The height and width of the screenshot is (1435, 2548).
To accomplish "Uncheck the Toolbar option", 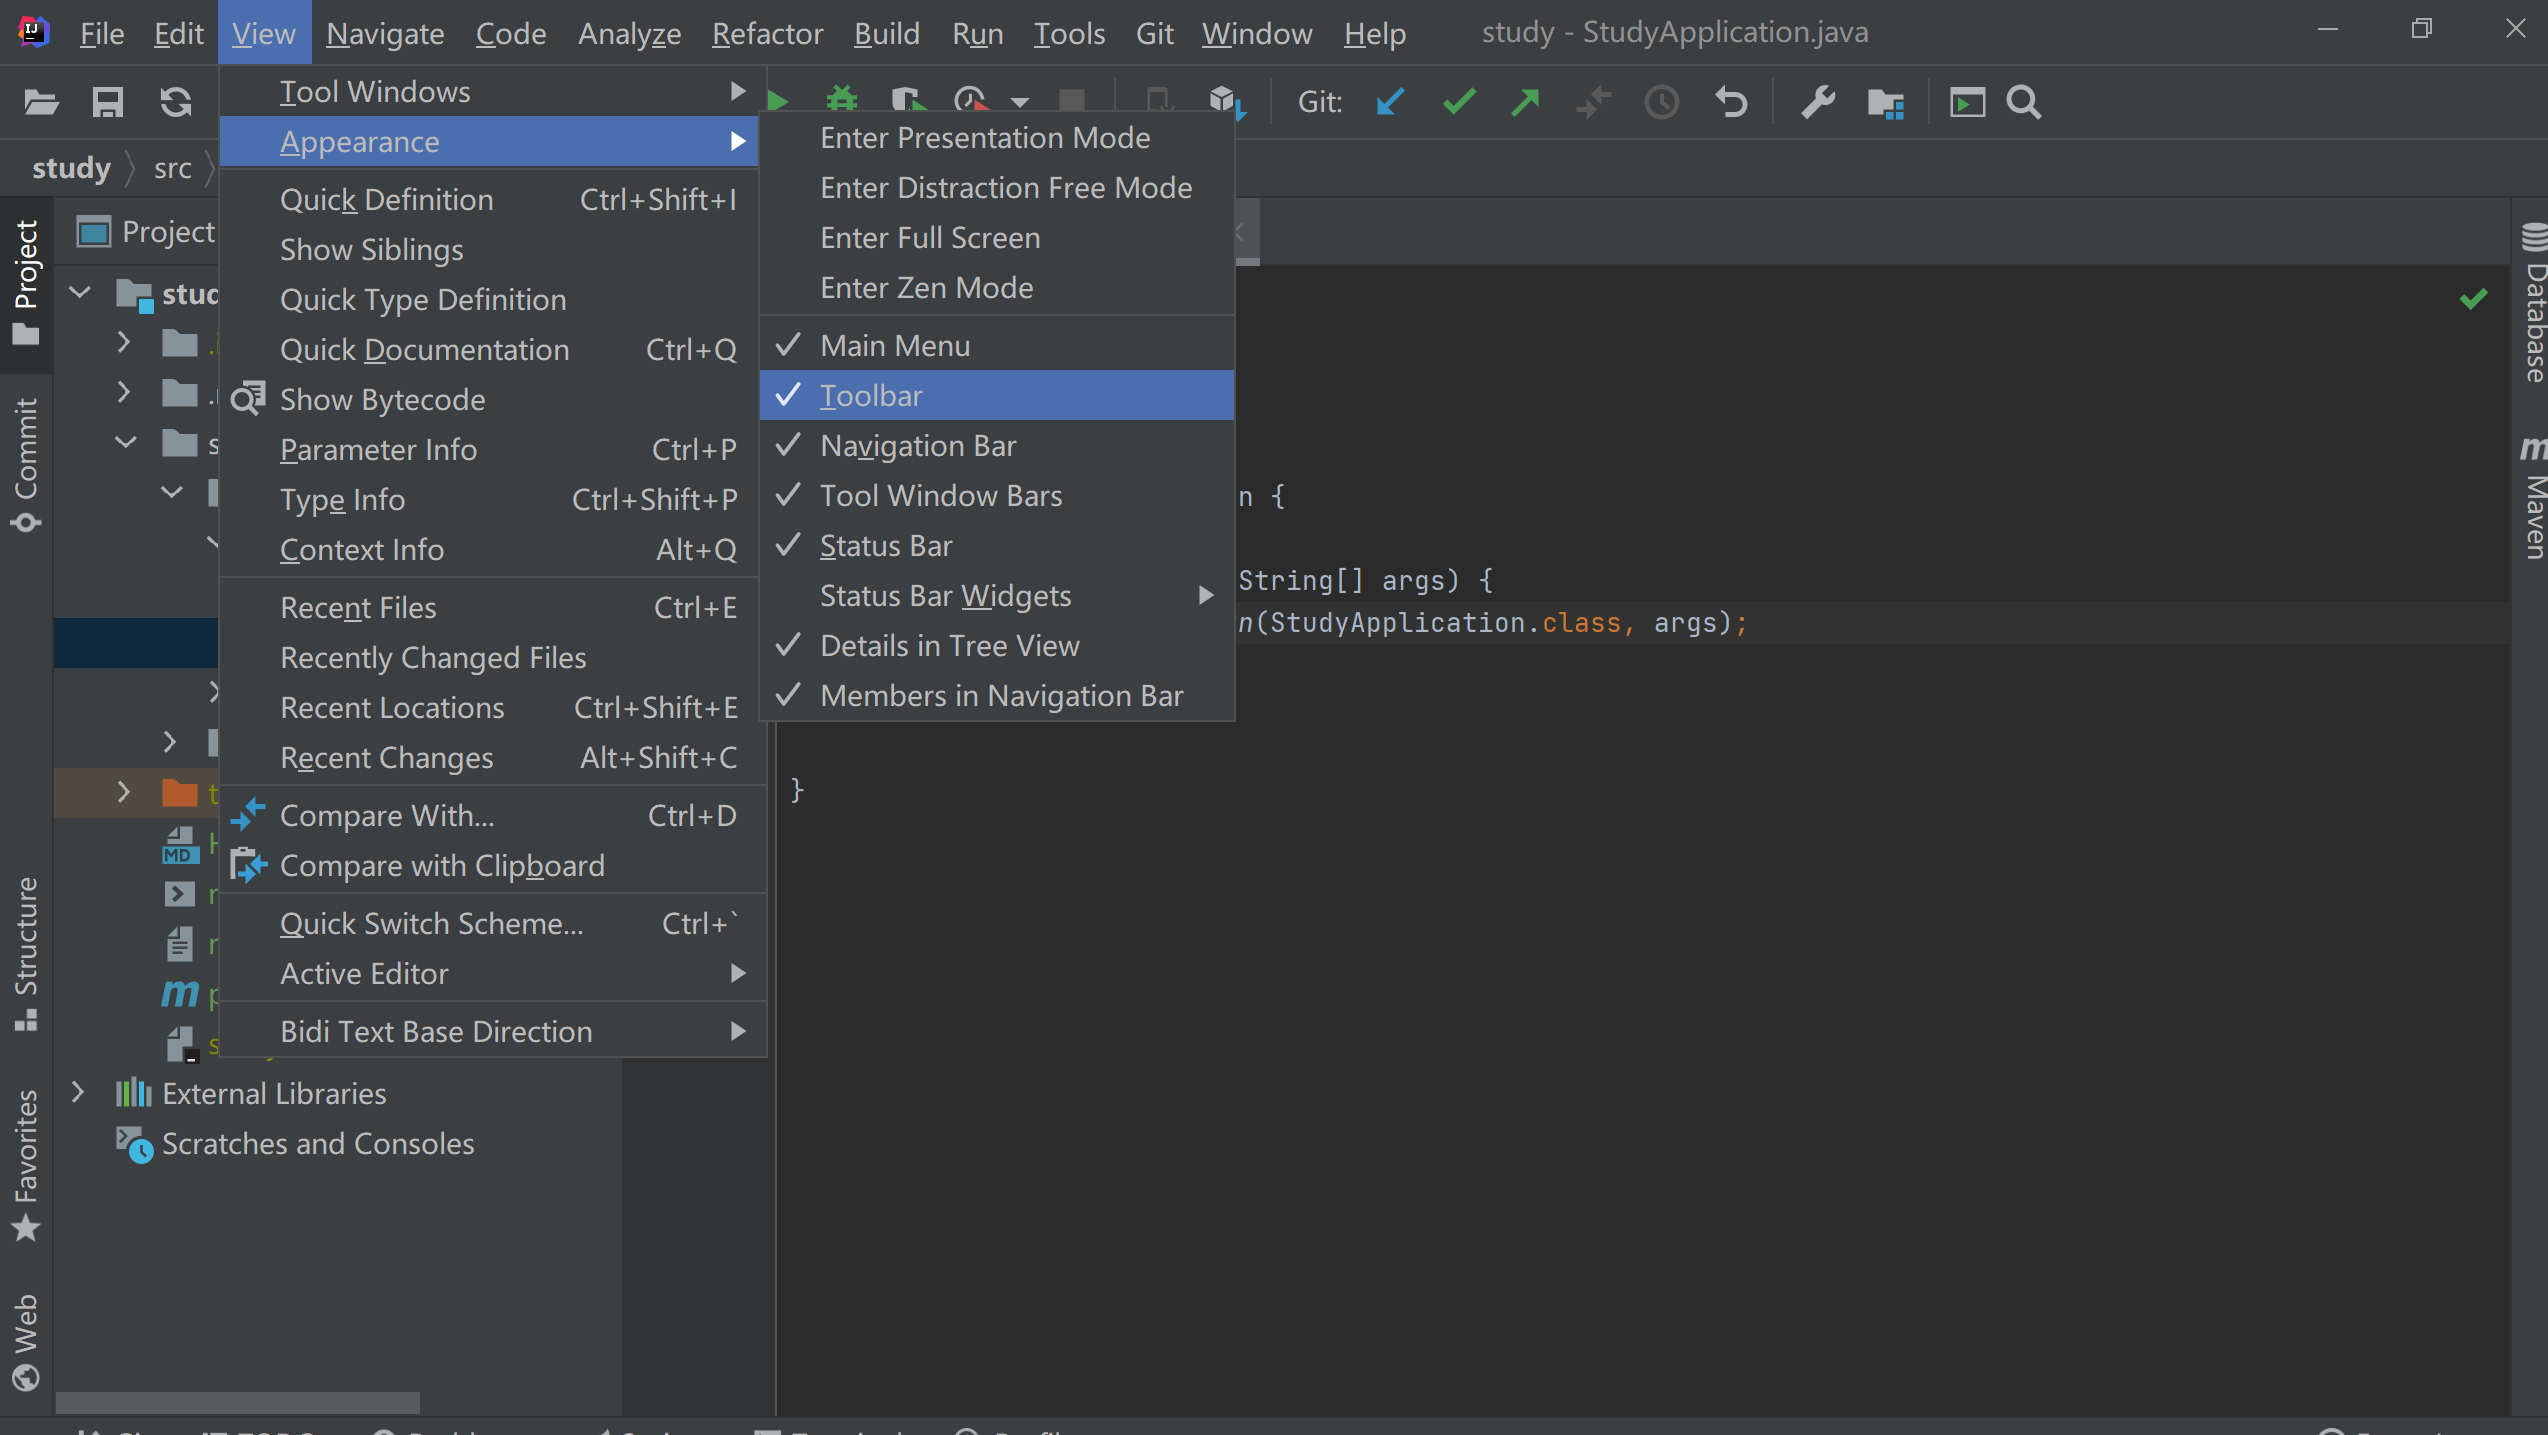I will click(871, 395).
